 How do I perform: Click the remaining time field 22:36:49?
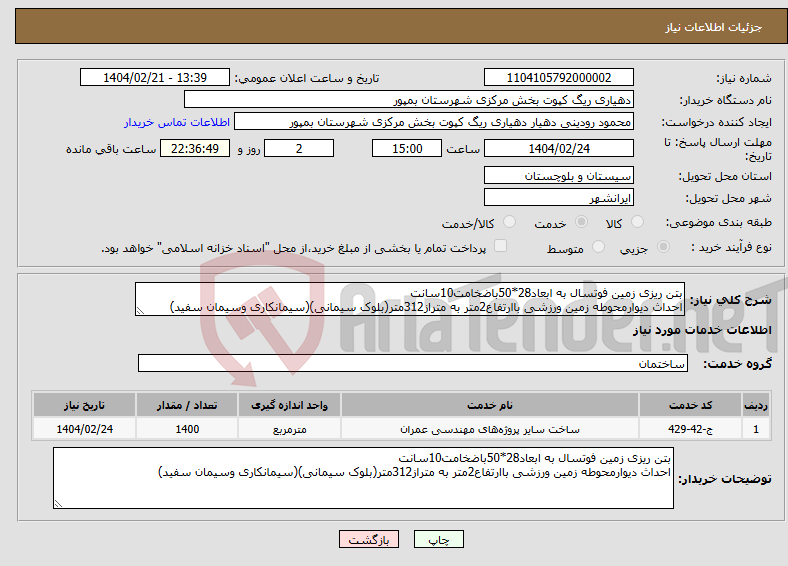coord(195,148)
